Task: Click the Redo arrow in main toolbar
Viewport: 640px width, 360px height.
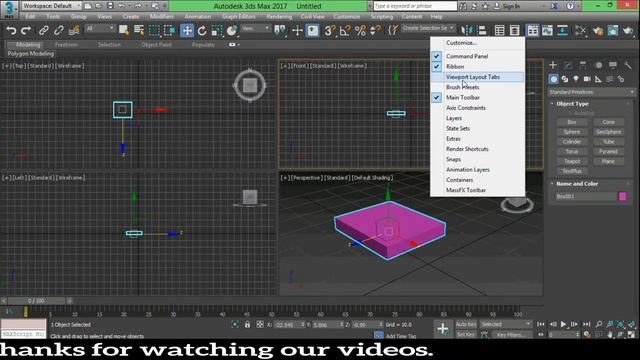Action: (x=26, y=30)
